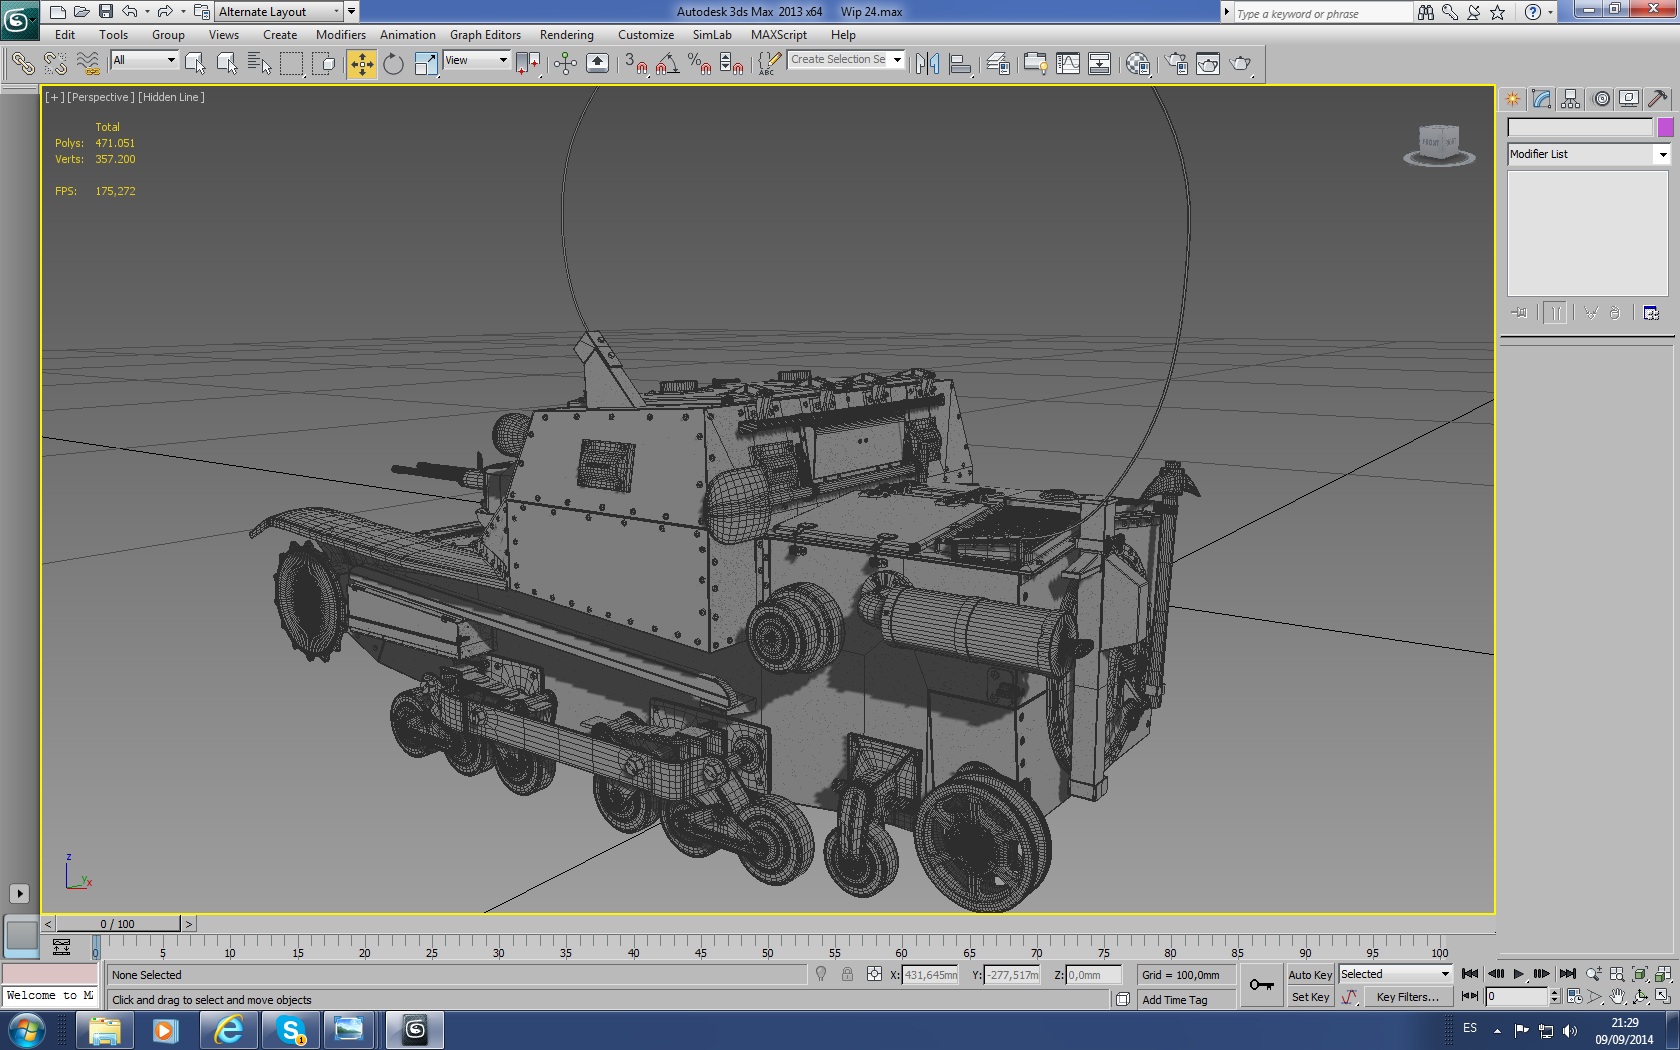
Task: Toggle Auto Key animation mode
Action: pos(1309,975)
